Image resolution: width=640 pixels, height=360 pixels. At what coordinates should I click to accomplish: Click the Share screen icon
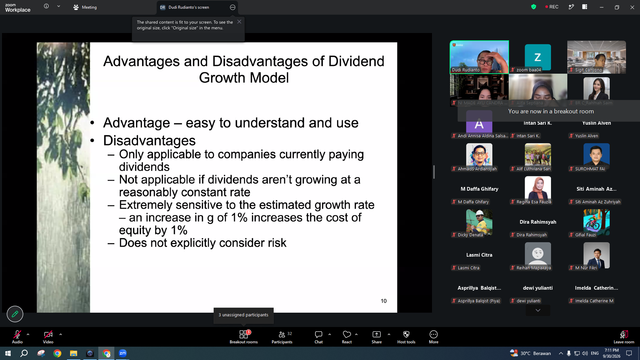[376, 337]
